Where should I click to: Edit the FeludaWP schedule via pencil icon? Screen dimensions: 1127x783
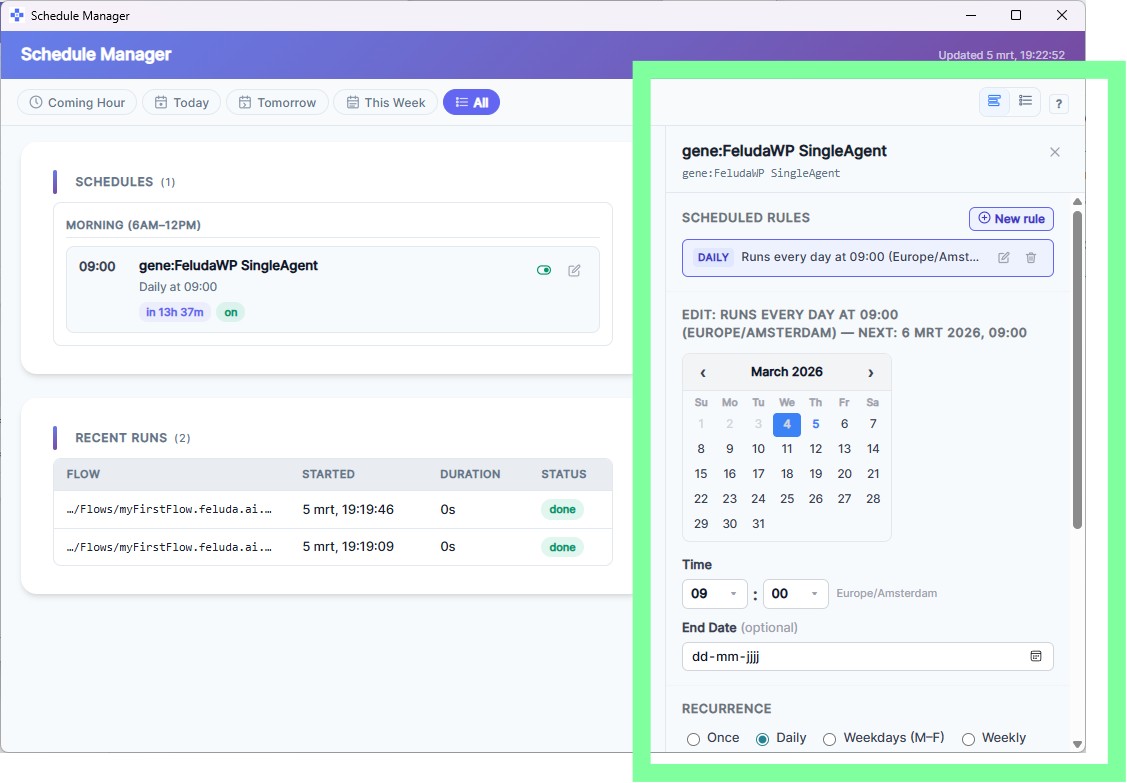tap(574, 270)
